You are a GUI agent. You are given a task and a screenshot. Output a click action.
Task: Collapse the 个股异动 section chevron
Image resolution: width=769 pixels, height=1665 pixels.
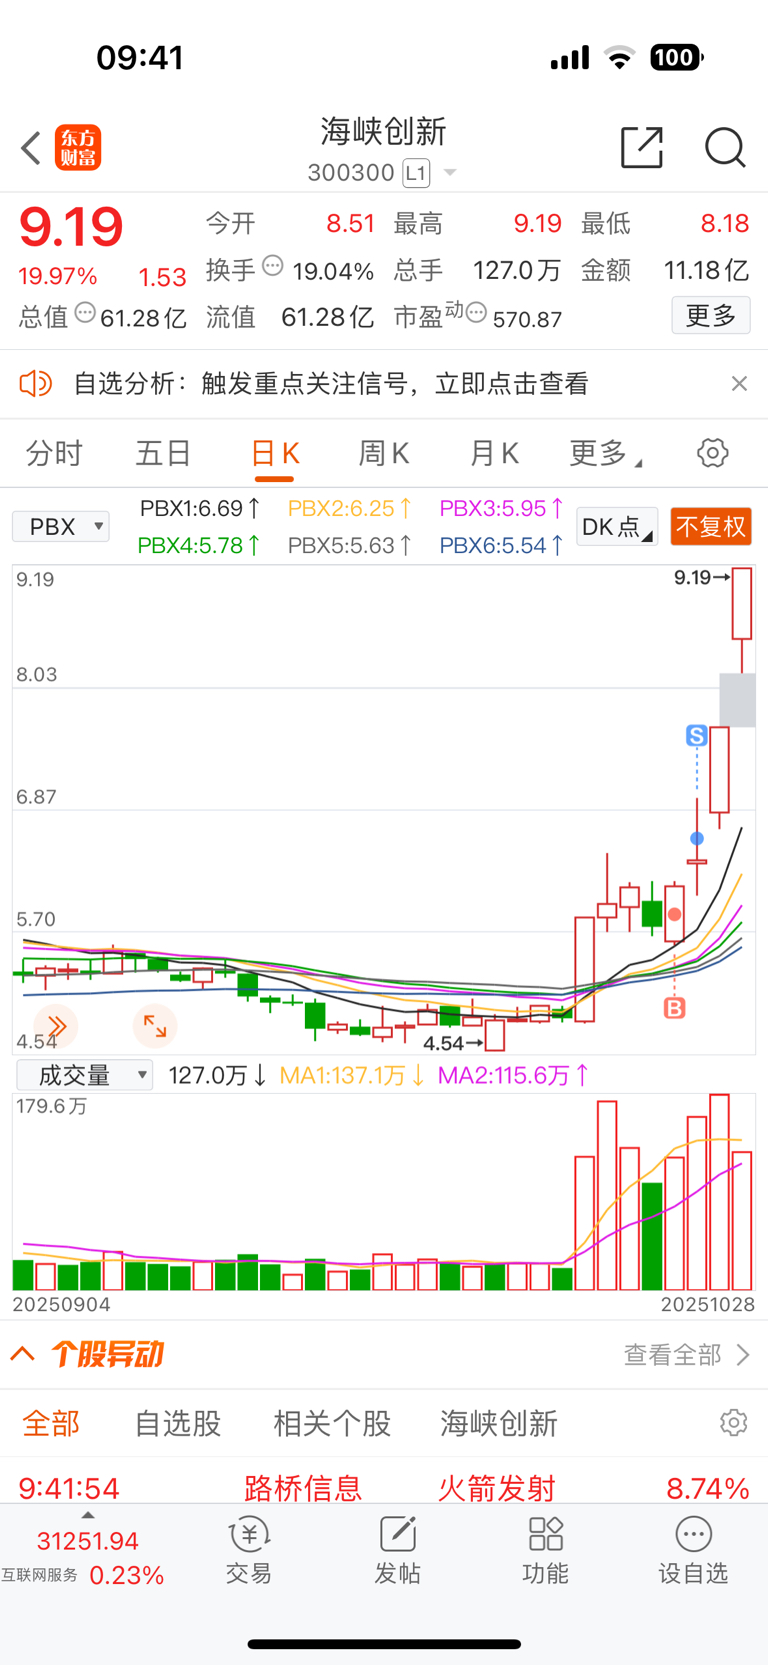(x=23, y=1354)
